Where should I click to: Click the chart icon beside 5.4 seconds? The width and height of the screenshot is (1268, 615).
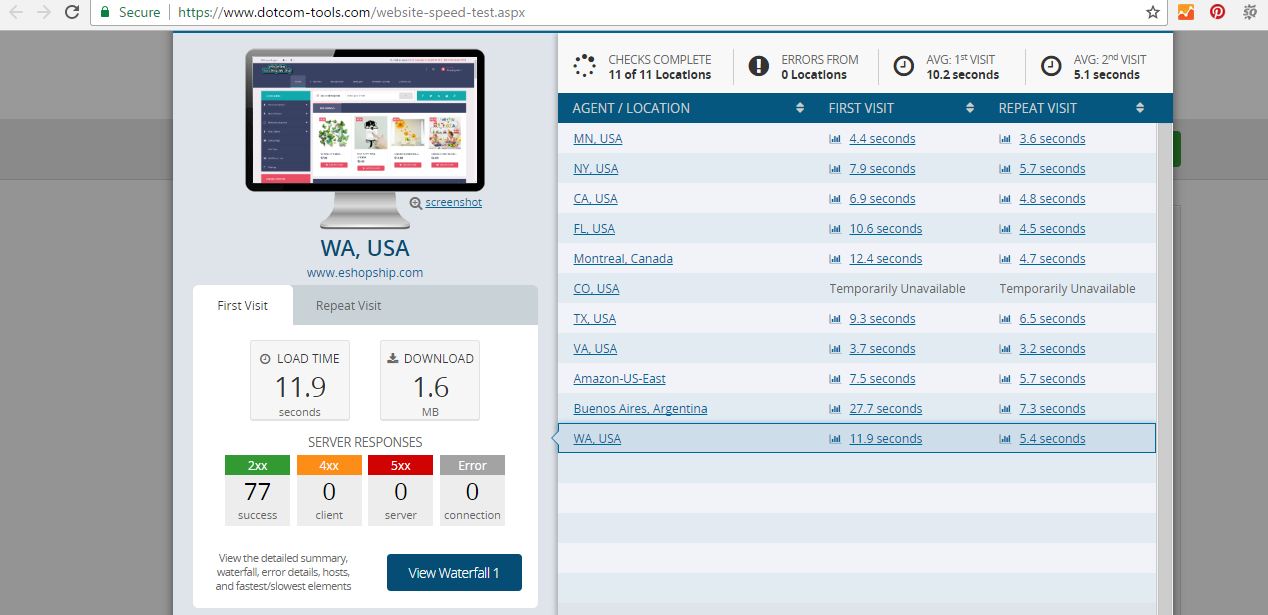pyautogui.click(x=1005, y=439)
